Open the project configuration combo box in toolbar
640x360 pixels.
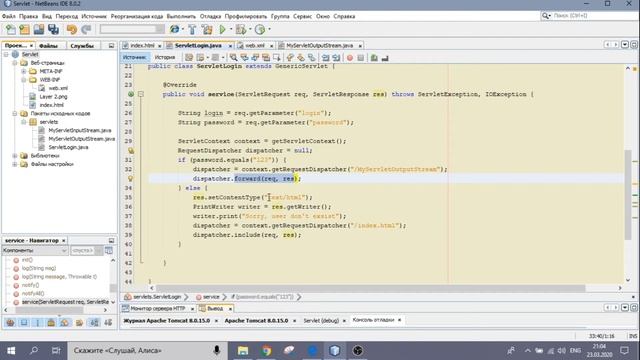pyautogui.click(x=132, y=29)
